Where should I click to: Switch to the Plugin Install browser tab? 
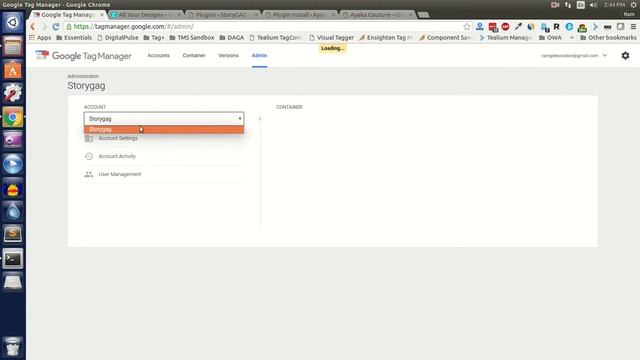(300, 15)
